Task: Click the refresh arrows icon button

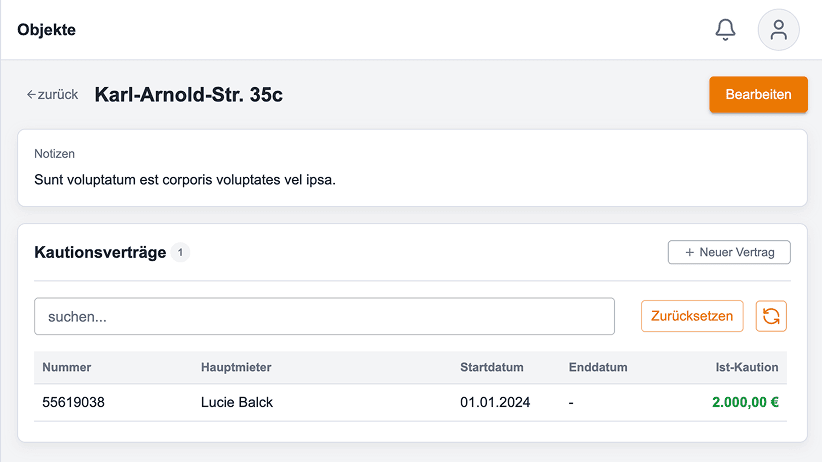Action: pyautogui.click(x=771, y=316)
